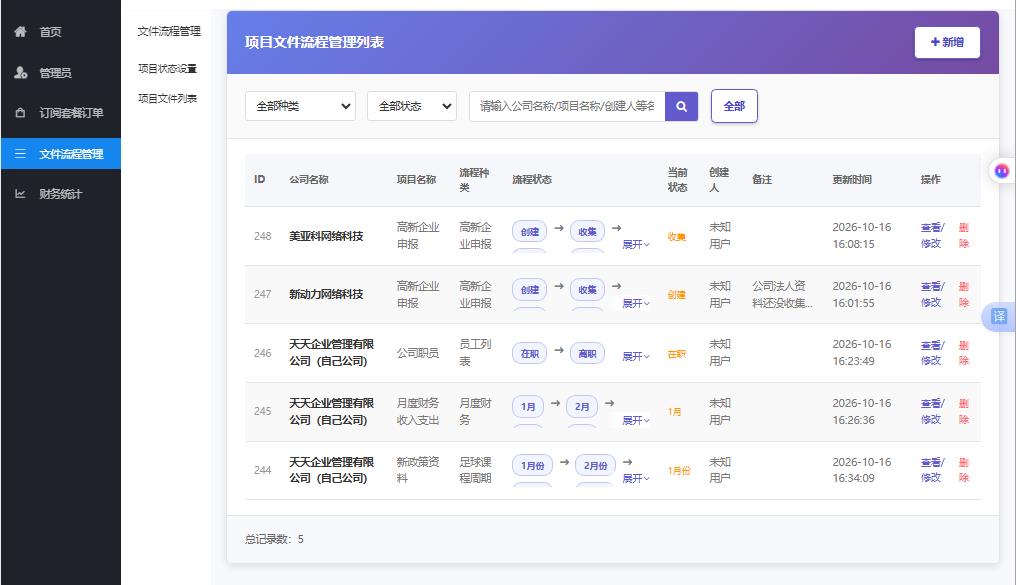1016x585 pixels.
Task: Click the 流程状态 column header
Action: coord(532,179)
